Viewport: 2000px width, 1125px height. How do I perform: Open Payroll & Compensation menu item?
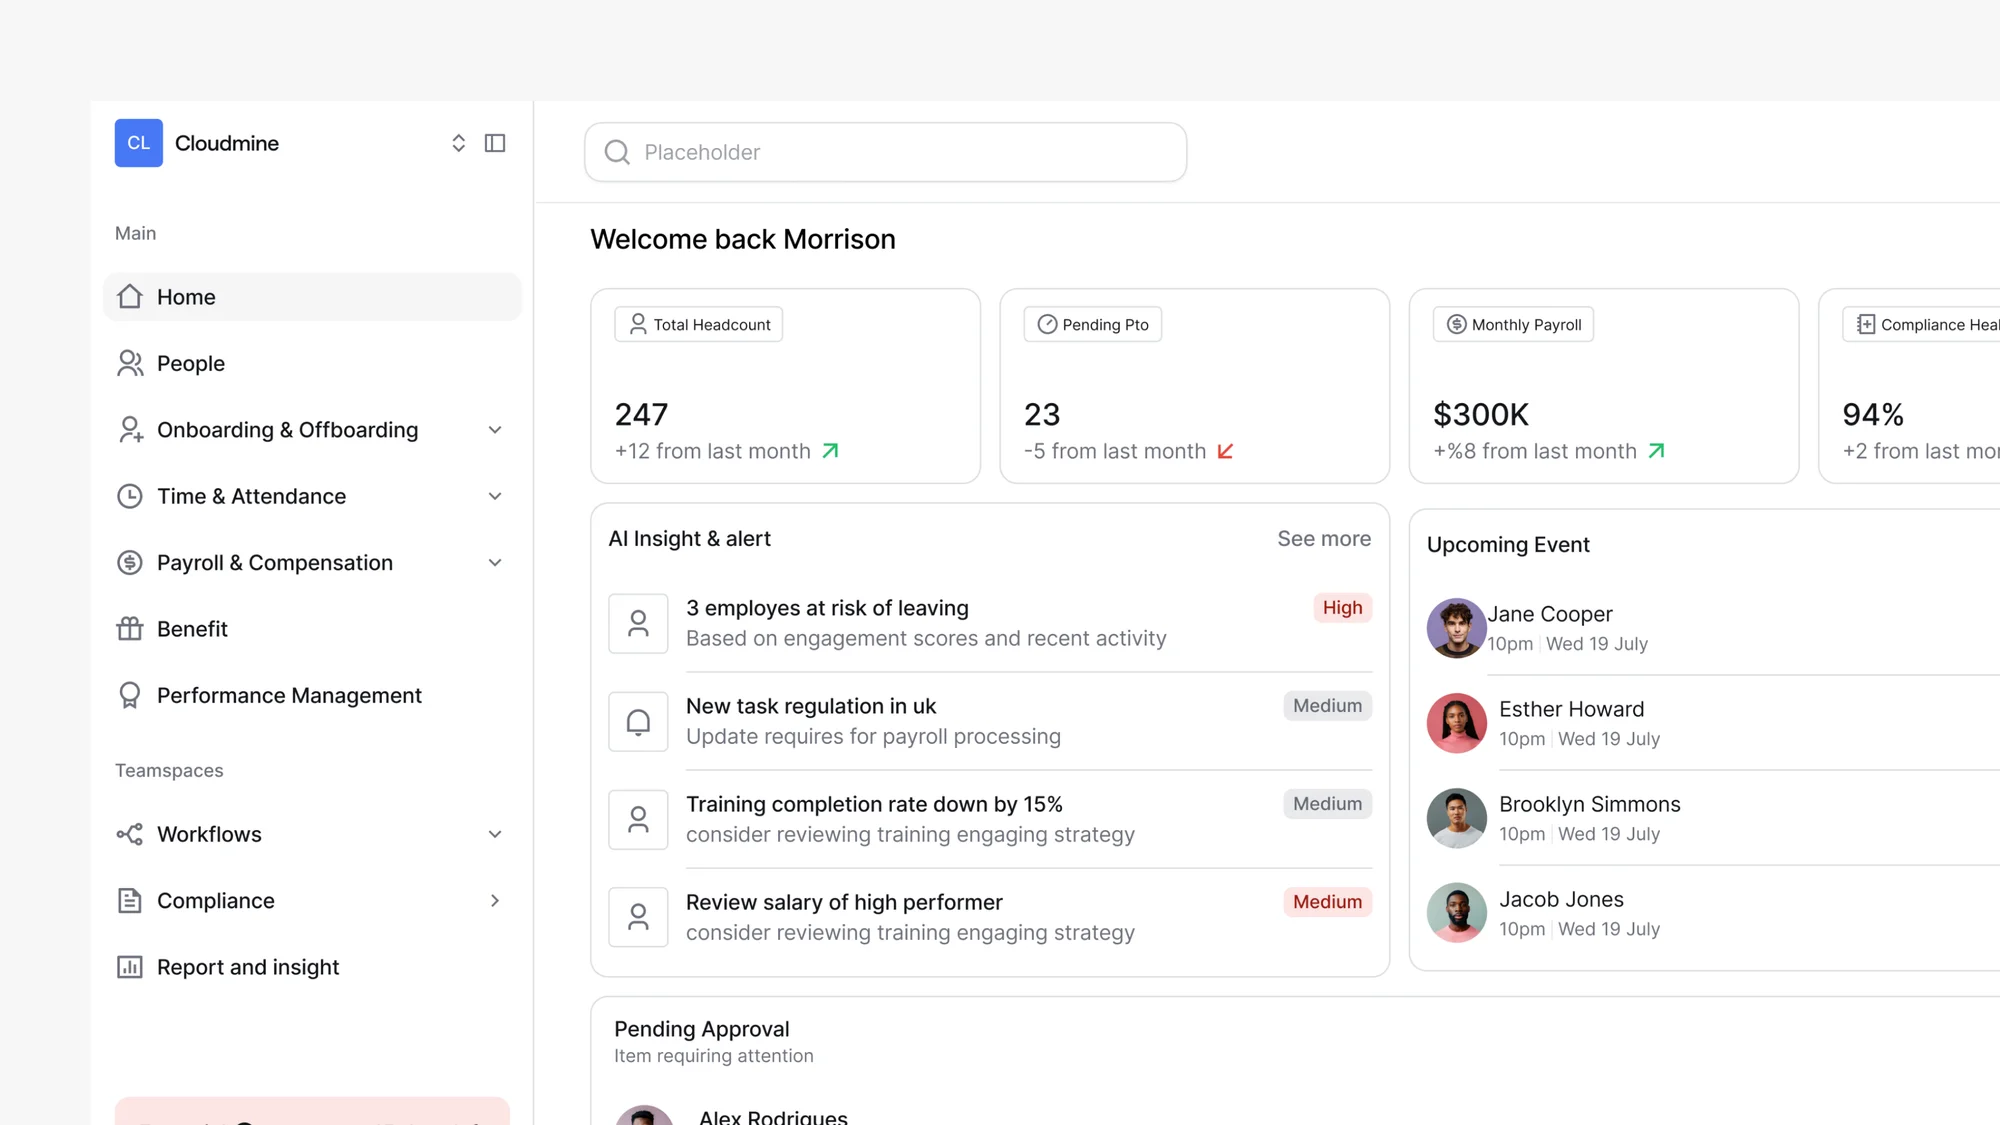[312, 563]
